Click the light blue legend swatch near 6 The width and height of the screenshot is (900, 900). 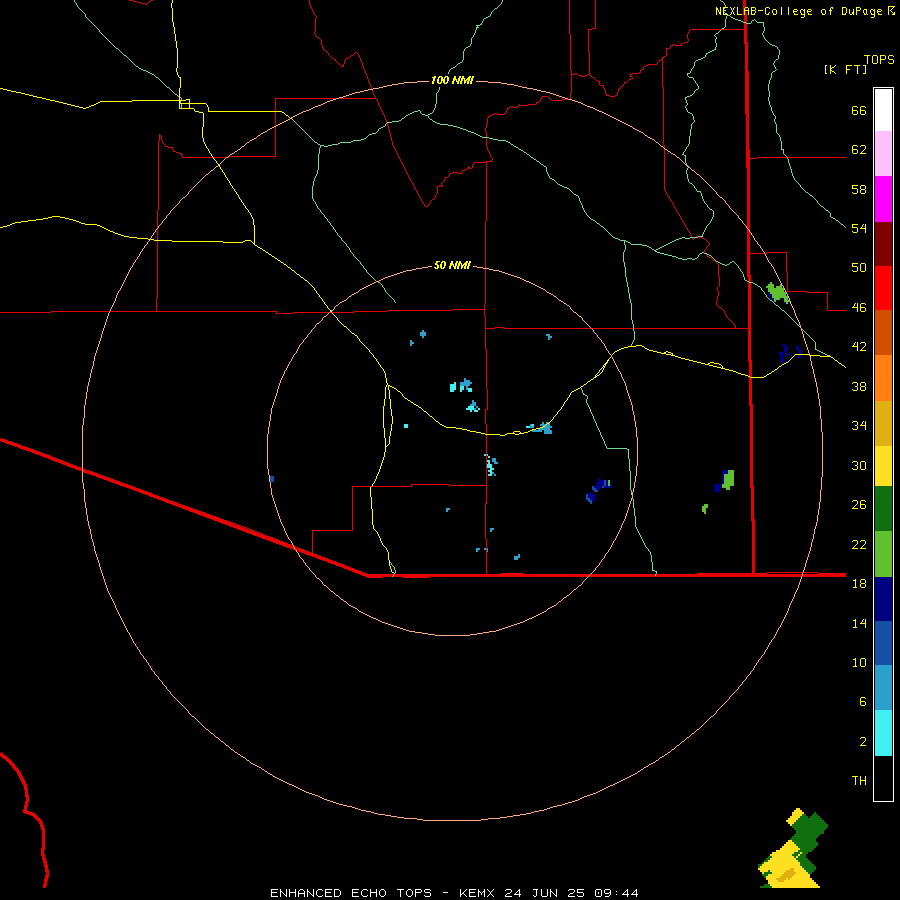click(883, 688)
